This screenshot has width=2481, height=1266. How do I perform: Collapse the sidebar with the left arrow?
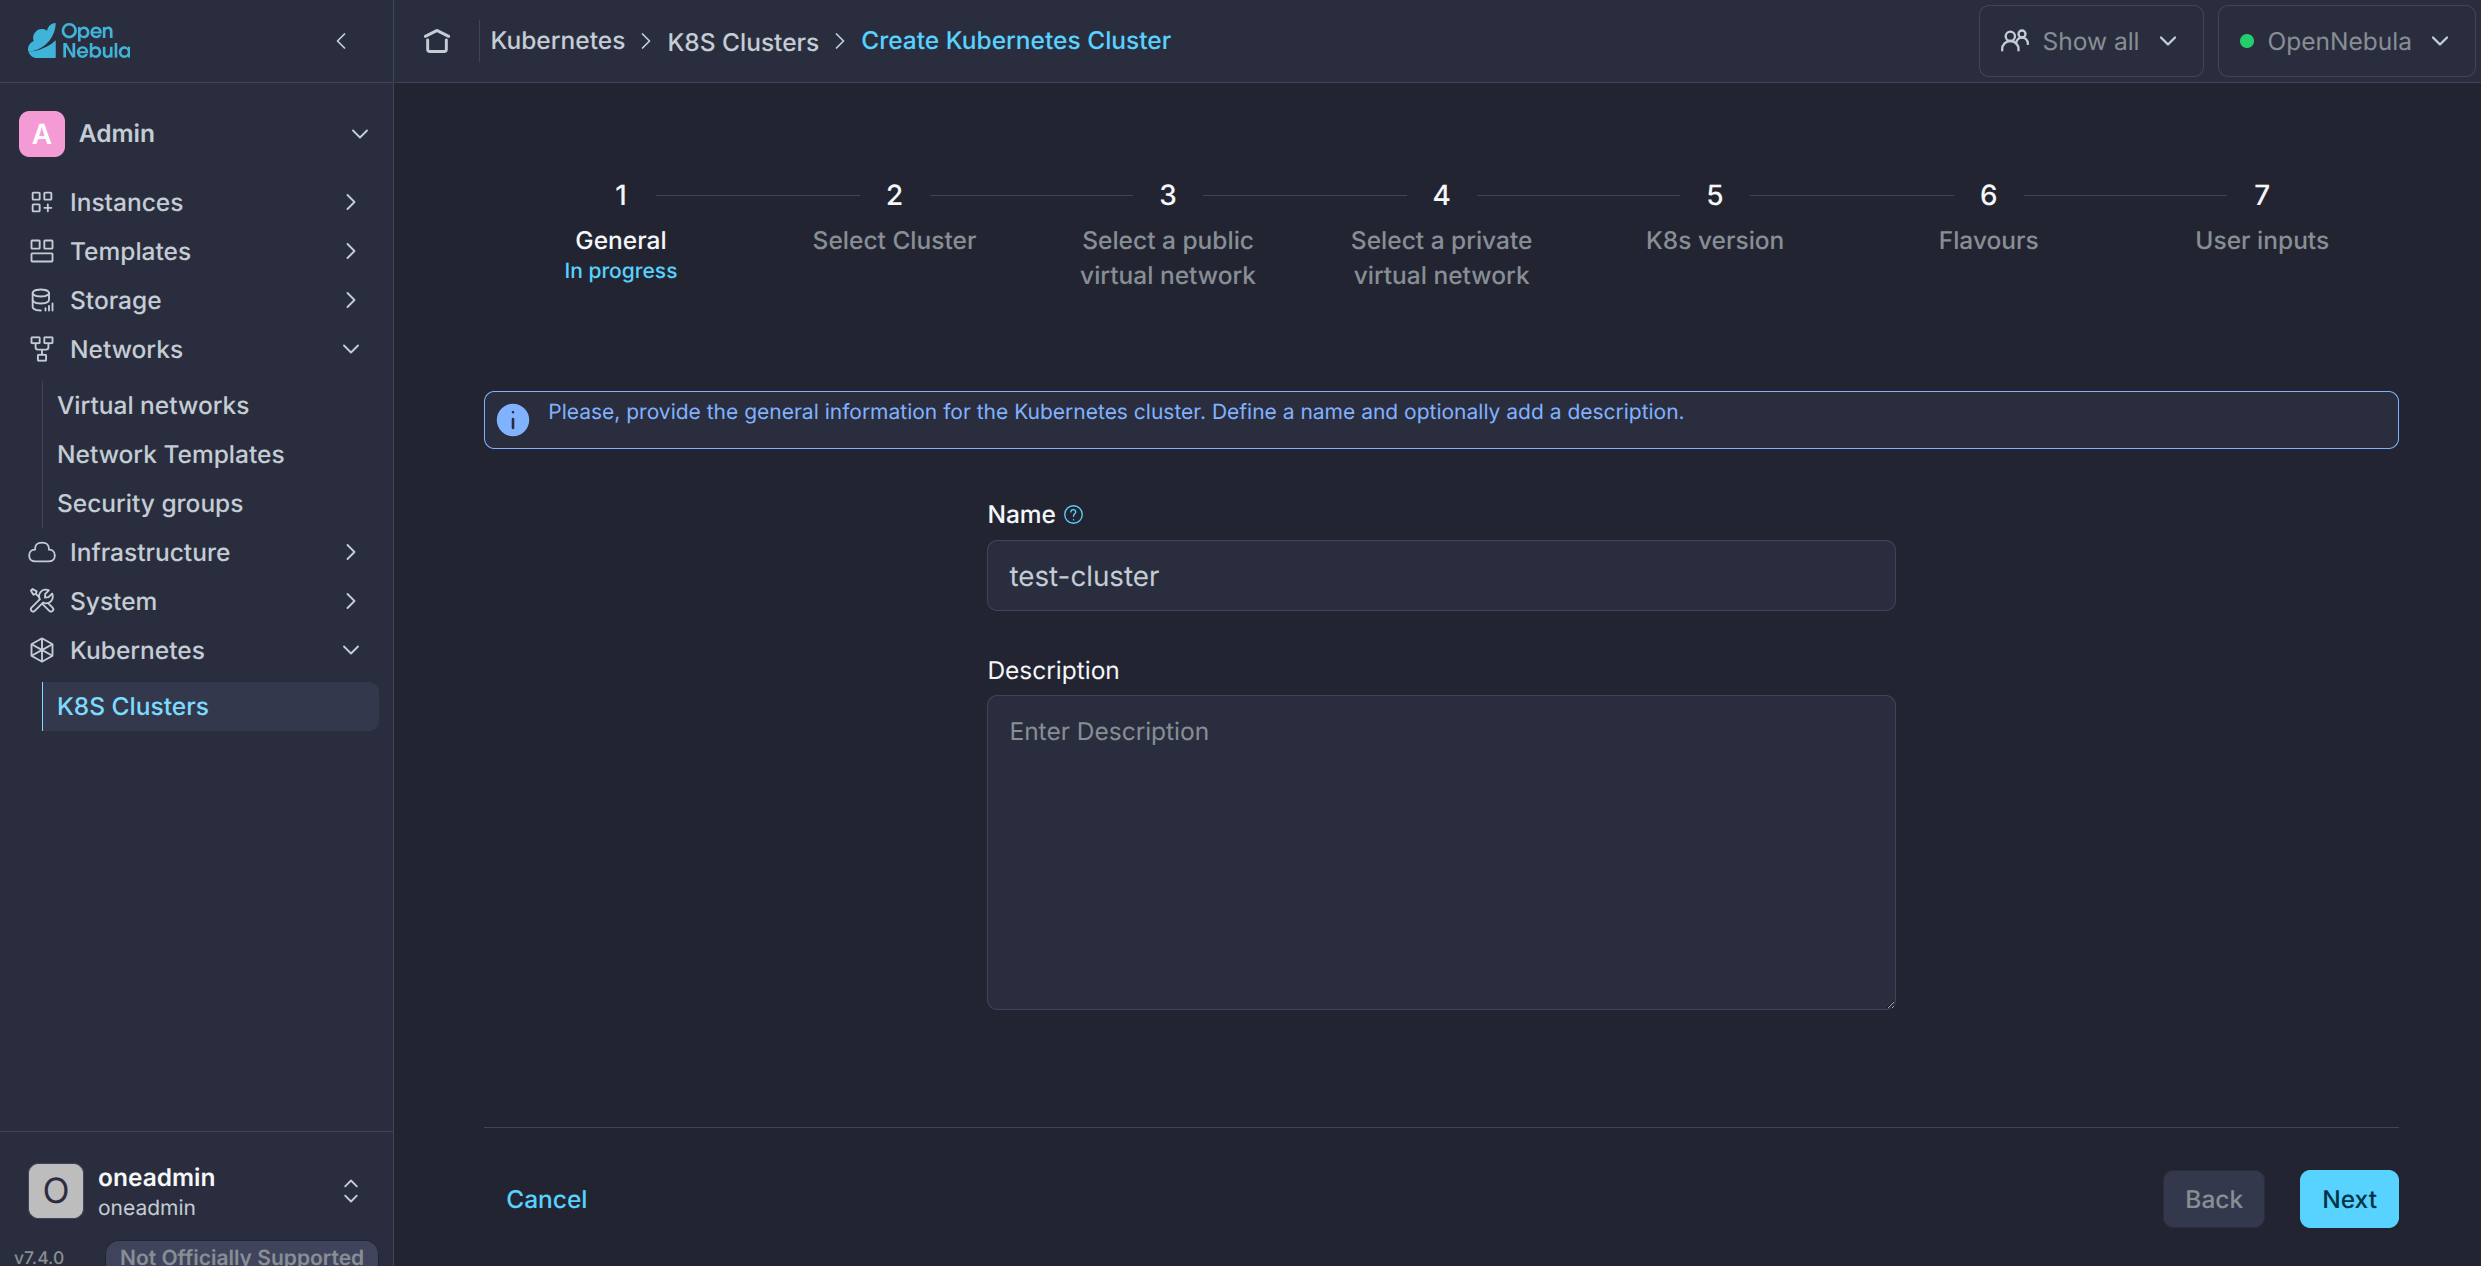coord(342,41)
